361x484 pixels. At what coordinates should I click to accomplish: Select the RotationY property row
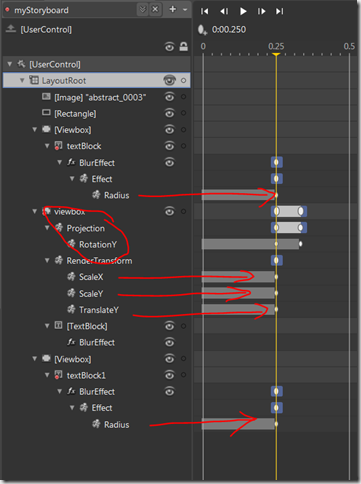(97, 244)
